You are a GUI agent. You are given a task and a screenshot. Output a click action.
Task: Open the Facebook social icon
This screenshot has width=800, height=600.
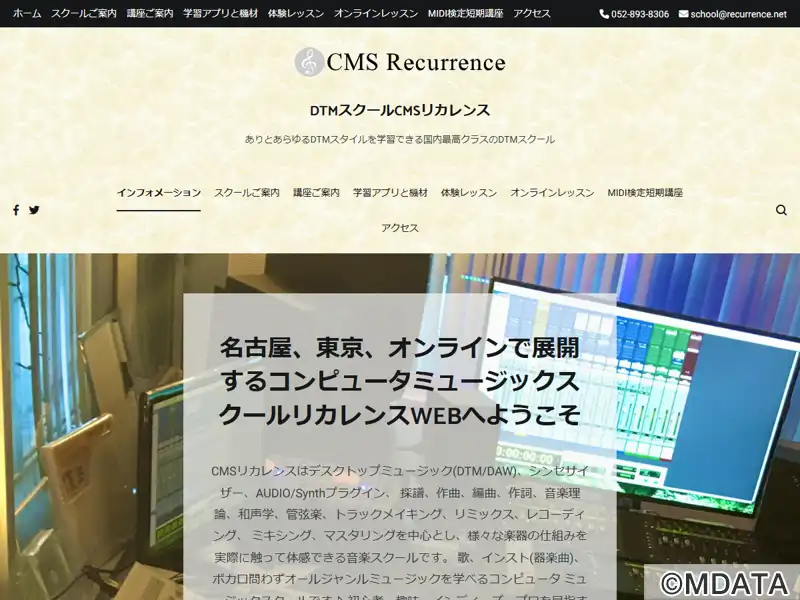(x=16, y=210)
